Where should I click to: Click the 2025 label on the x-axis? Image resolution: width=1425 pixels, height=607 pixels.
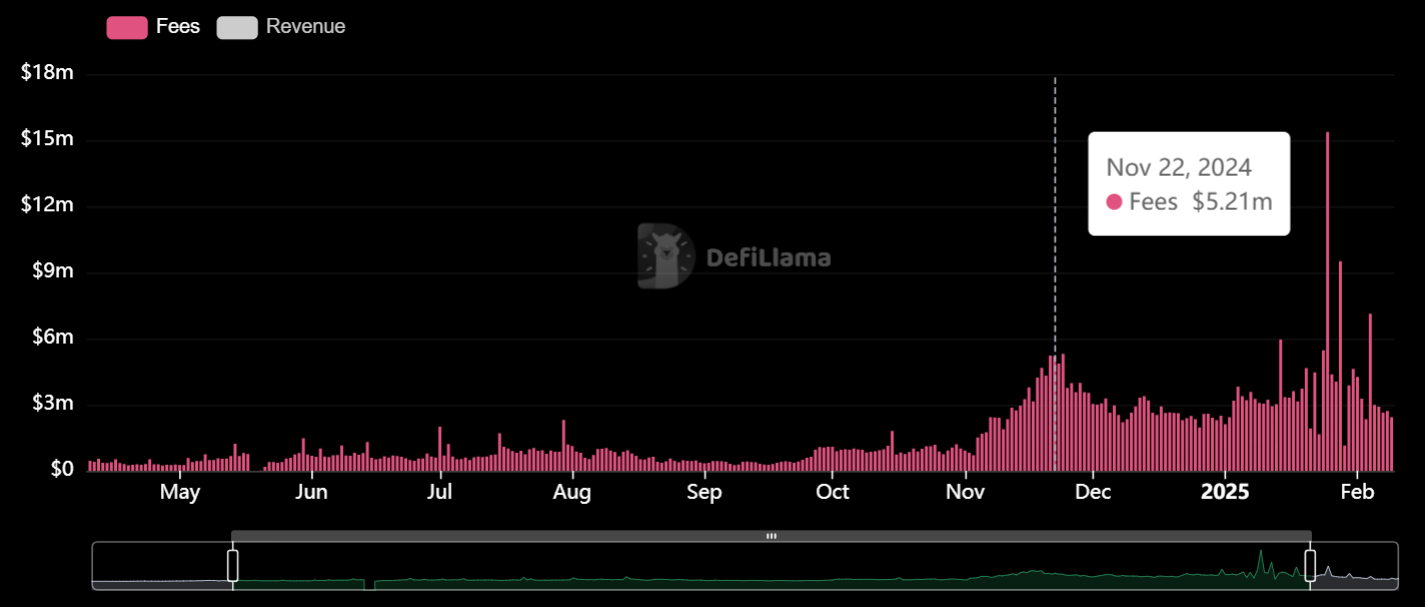tap(1225, 492)
